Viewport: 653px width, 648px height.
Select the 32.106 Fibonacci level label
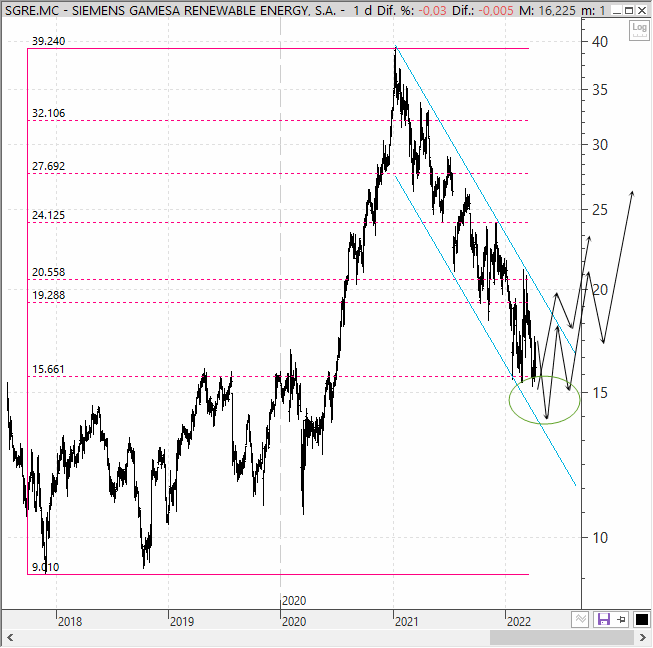(49, 113)
